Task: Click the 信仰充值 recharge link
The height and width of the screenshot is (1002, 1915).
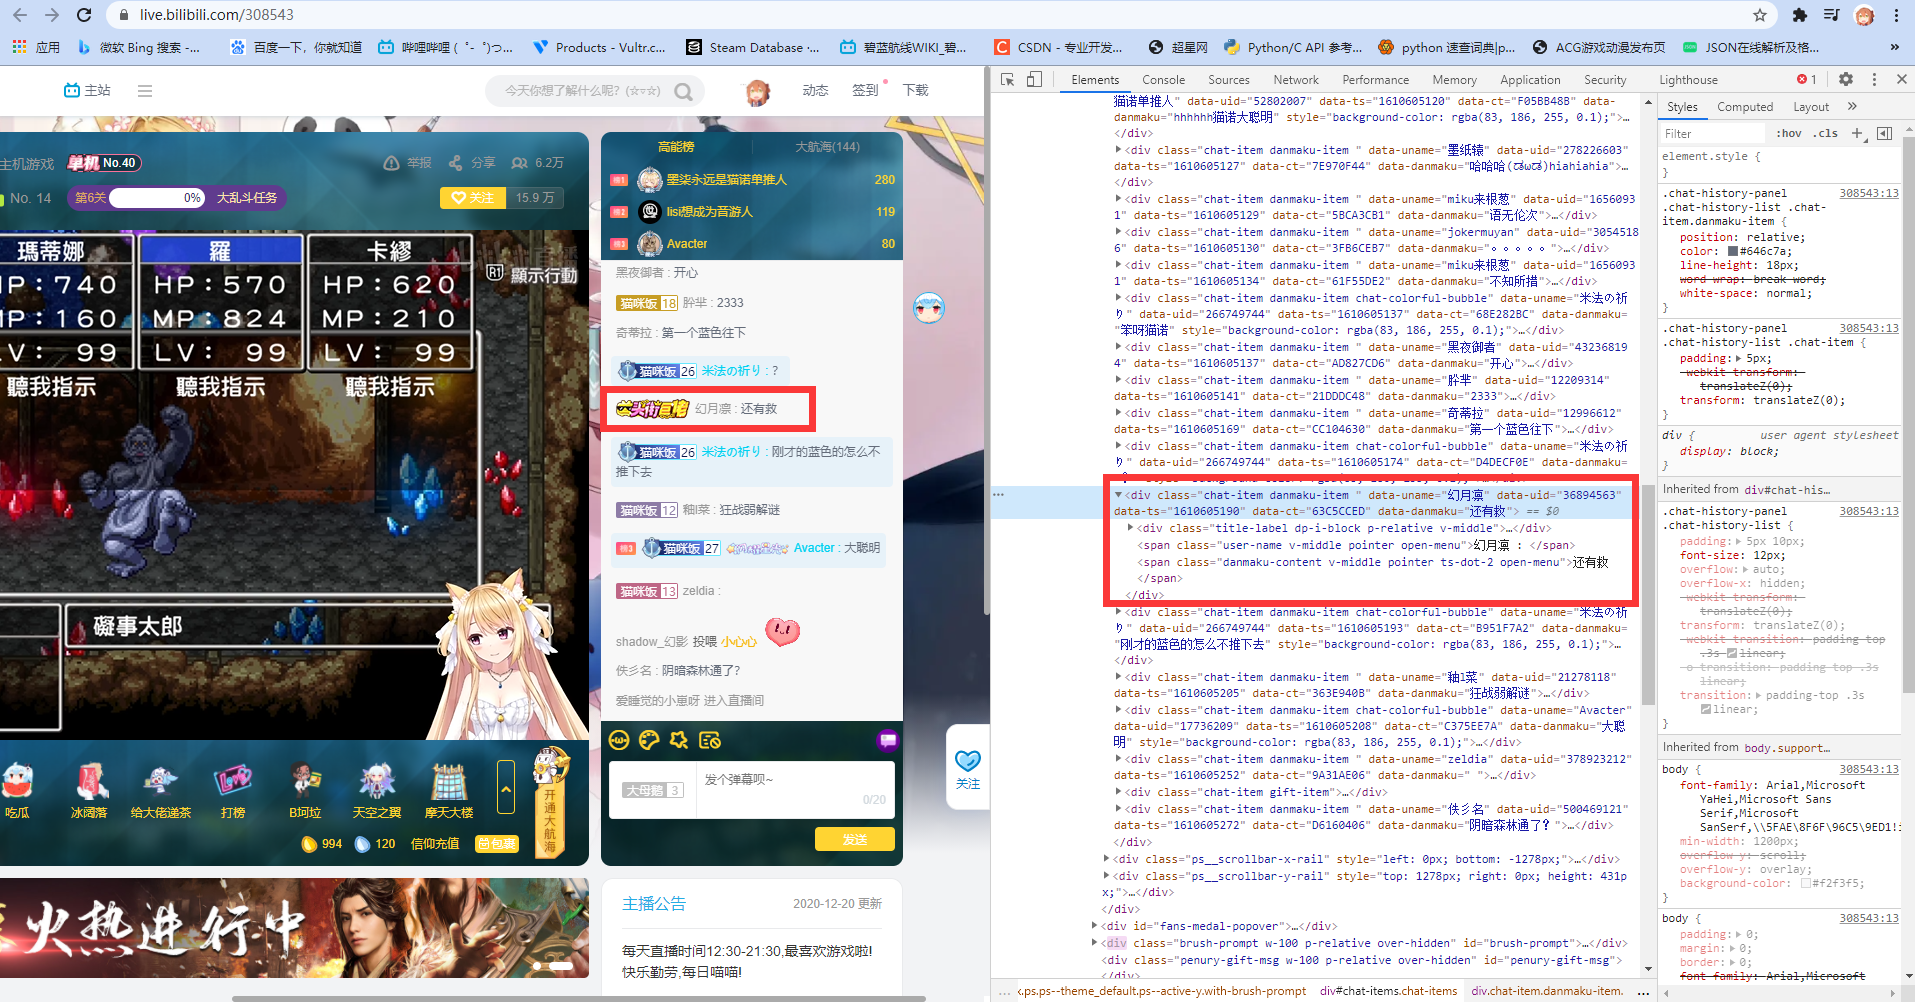Action: point(435,844)
